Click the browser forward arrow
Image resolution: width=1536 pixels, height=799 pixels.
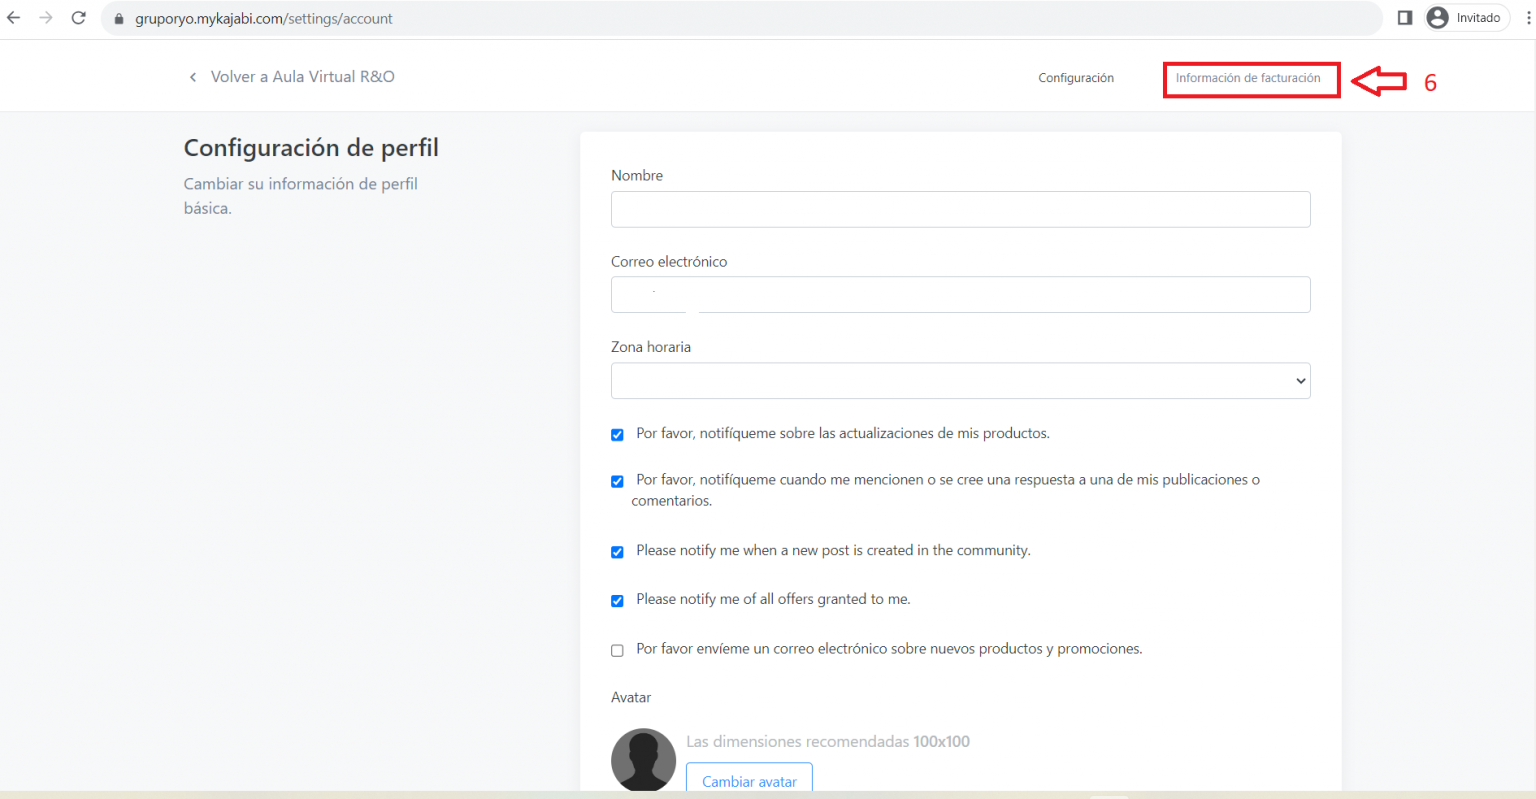pos(46,18)
